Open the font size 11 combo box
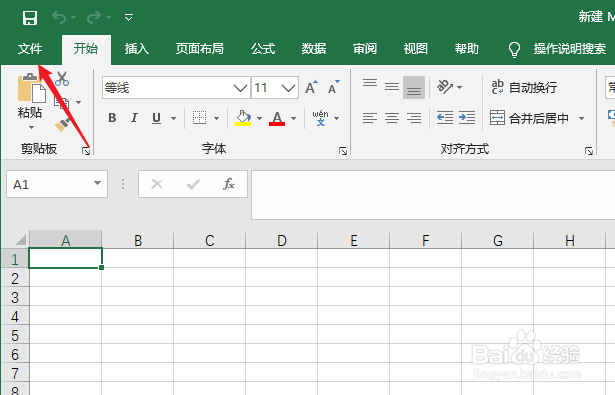 pos(275,87)
